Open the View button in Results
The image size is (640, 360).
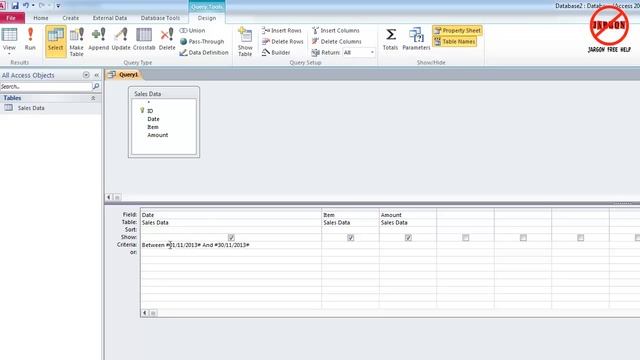[x=9, y=39]
